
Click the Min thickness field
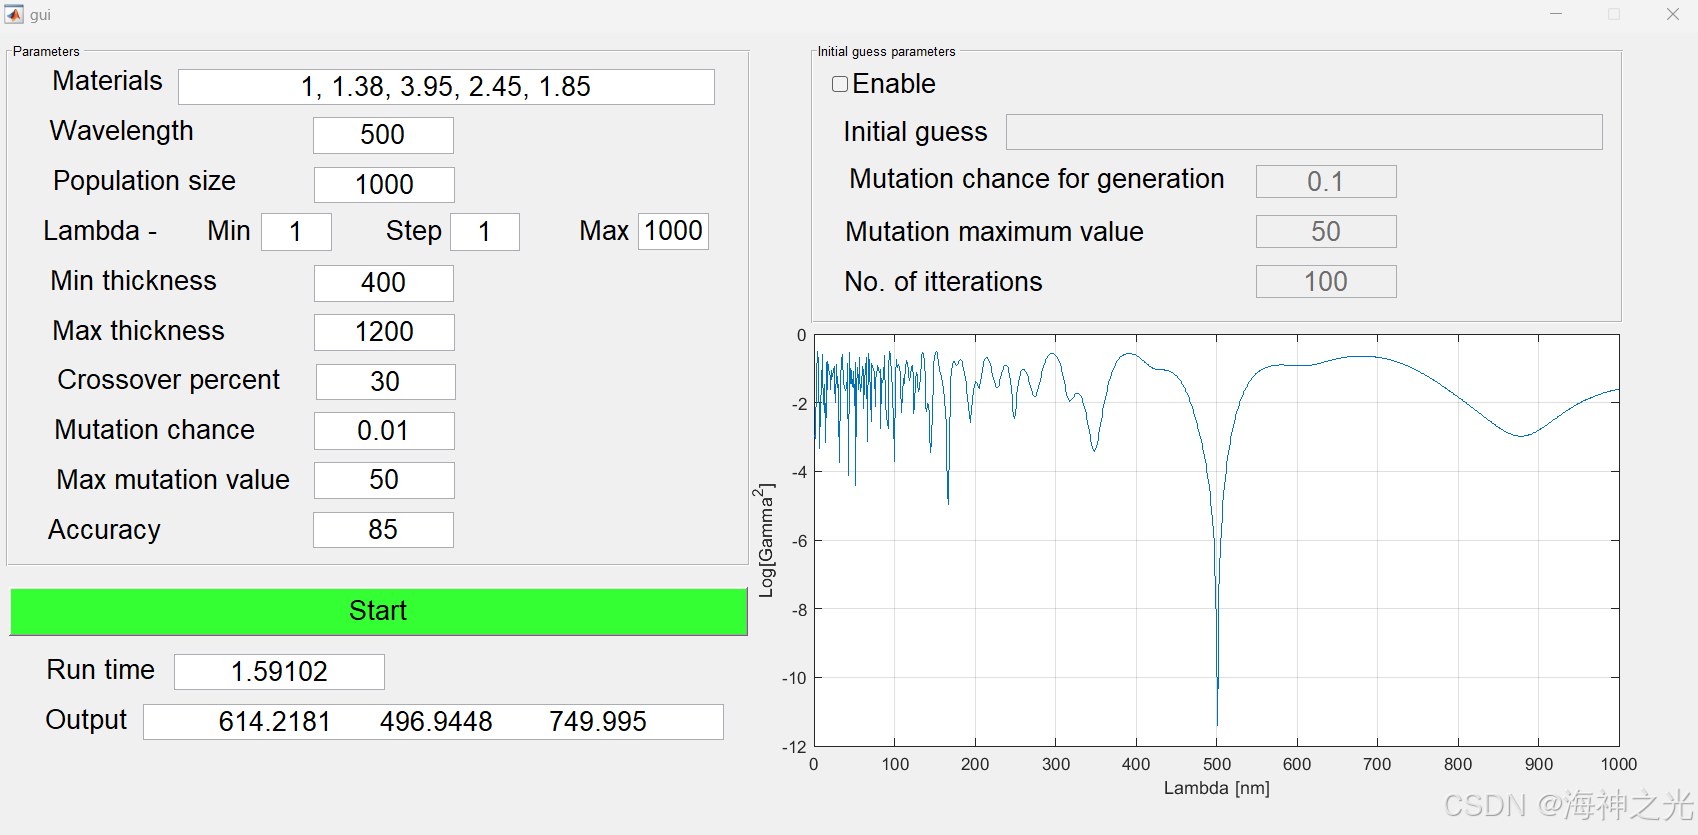click(384, 283)
